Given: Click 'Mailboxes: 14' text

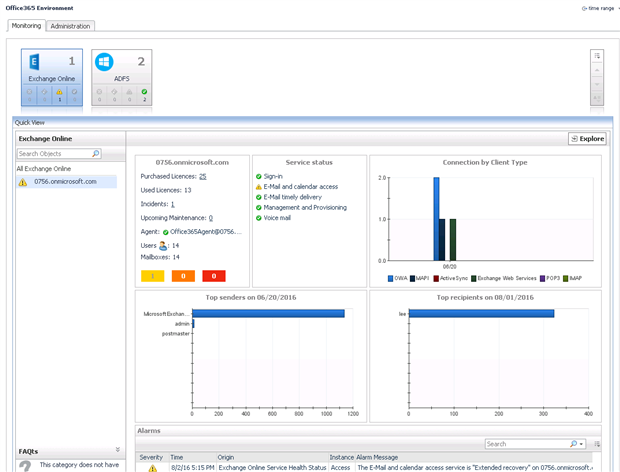Looking at the screenshot, I should tap(160, 257).
